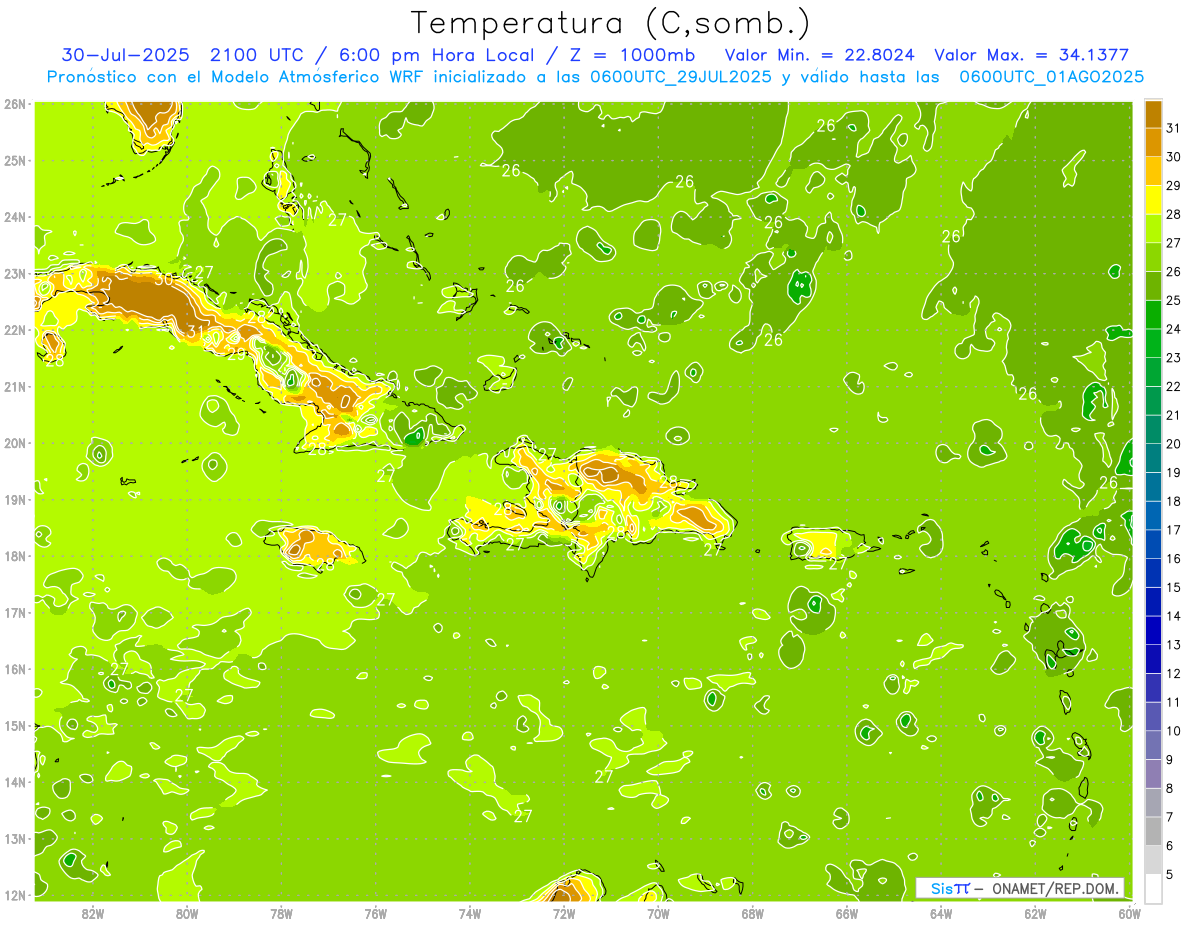Click the 76W longitude axis label
1200x927 pixels.
pos(375,913)
